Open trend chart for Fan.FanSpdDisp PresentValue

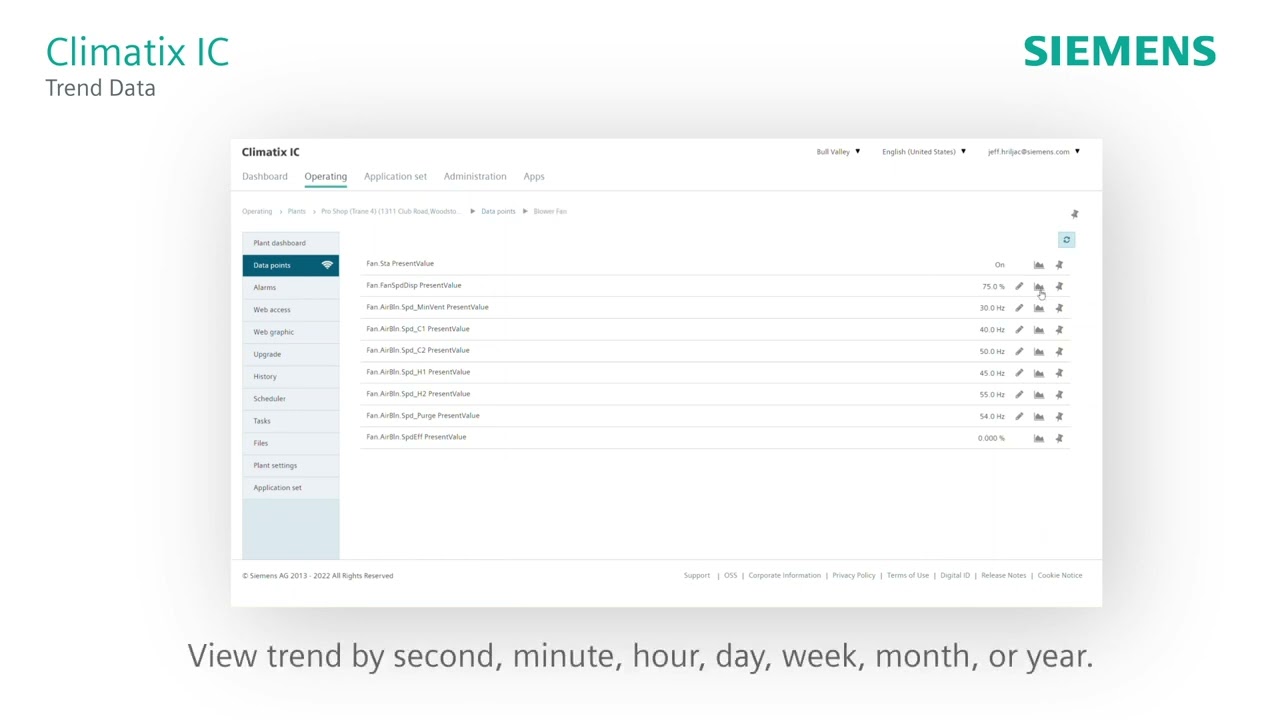pyautogui.click(x=1039, y=287)
